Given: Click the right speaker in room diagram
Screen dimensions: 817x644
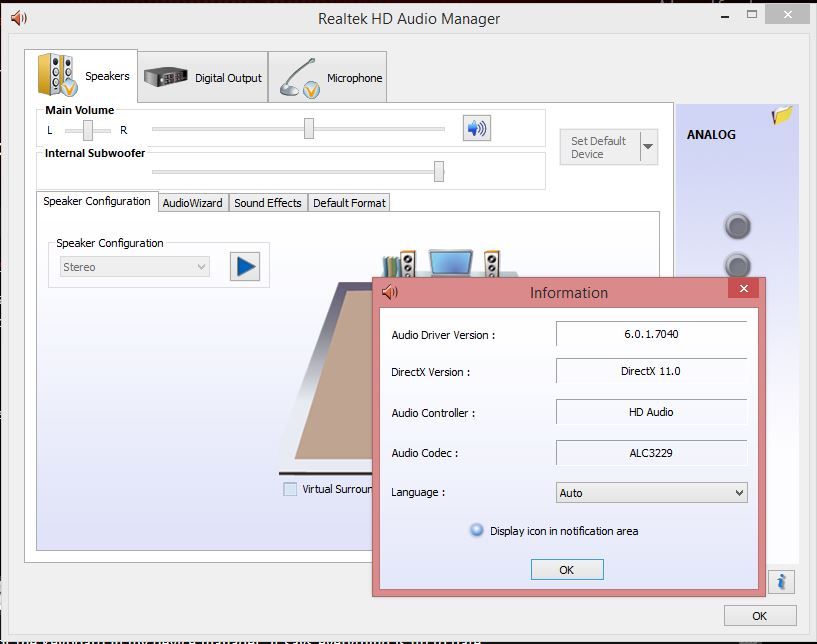Looking at the screenshot, I should 491,264.
